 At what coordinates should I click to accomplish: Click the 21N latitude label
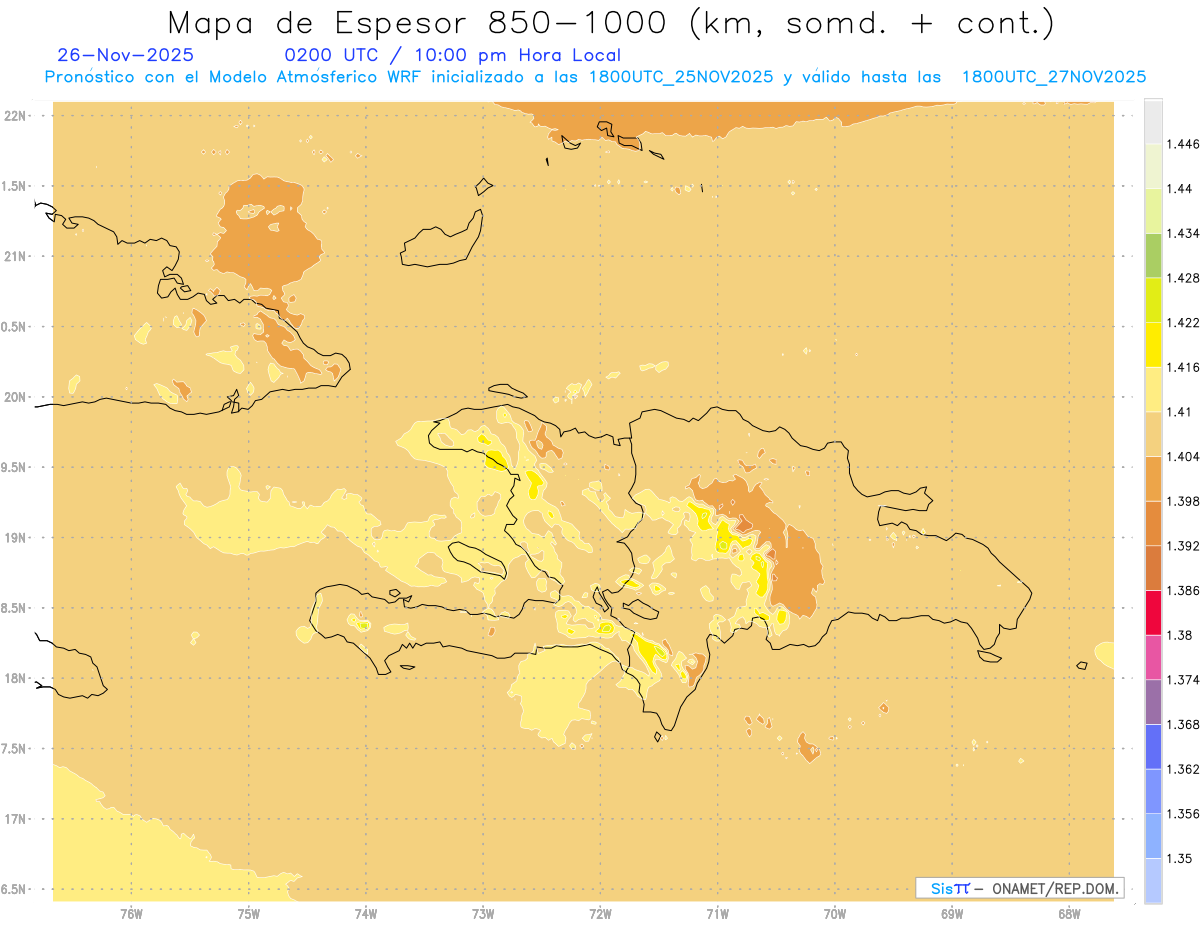pyautogui.click(x=16, y=256)
